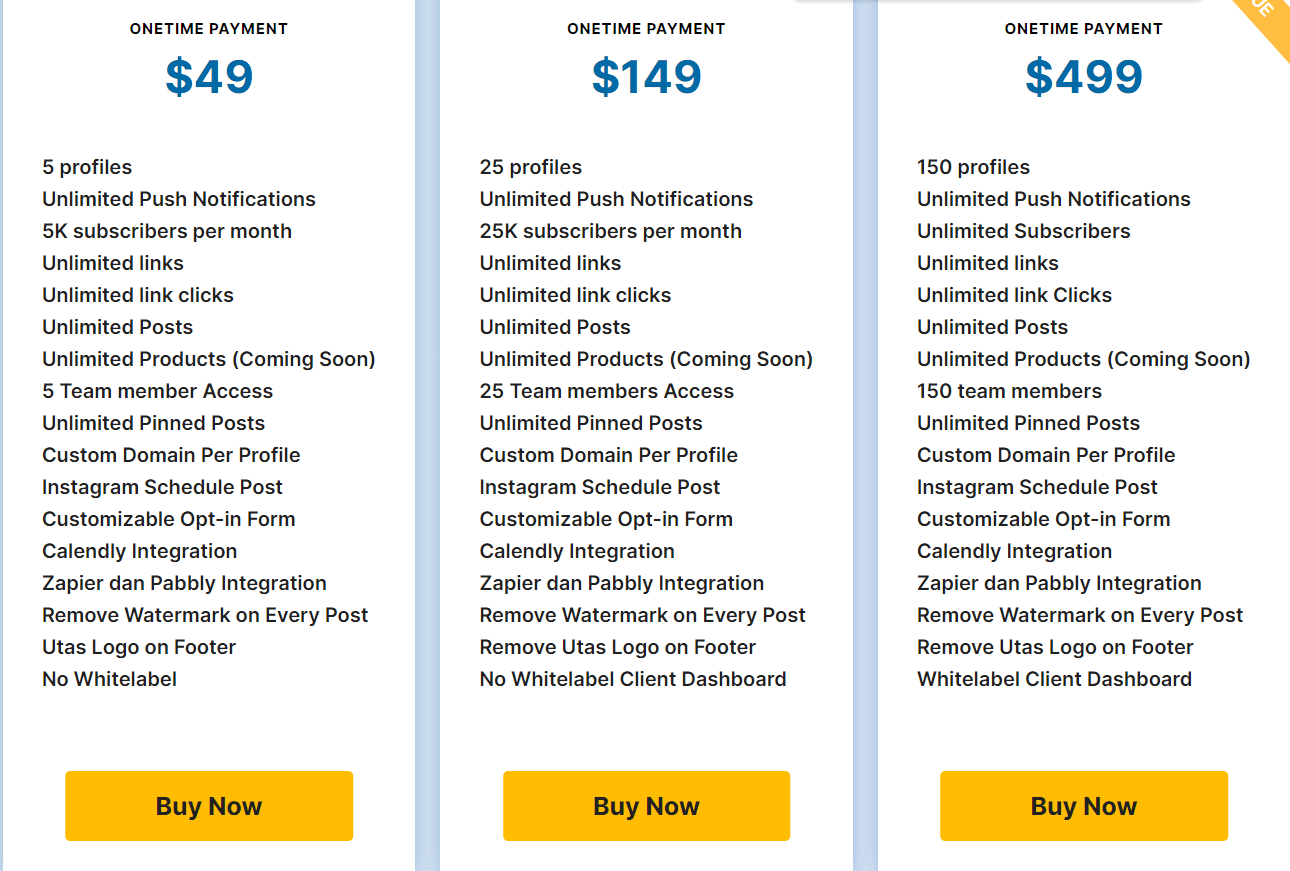Click Calendly Integration in the $49 column

coord(139,550)
